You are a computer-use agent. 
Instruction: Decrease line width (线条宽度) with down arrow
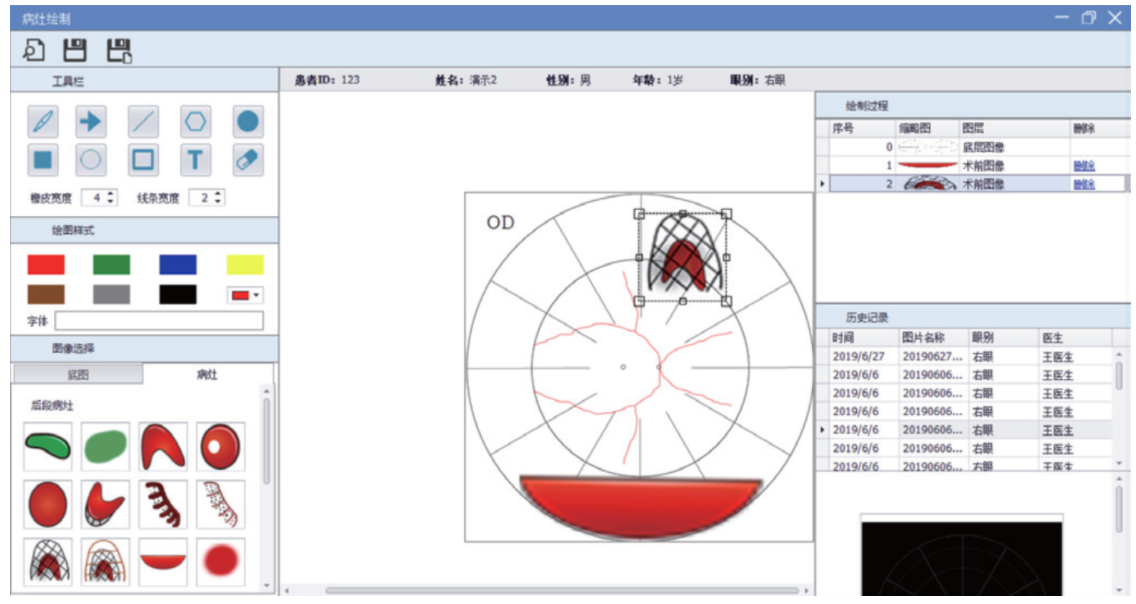coord(218,201)
